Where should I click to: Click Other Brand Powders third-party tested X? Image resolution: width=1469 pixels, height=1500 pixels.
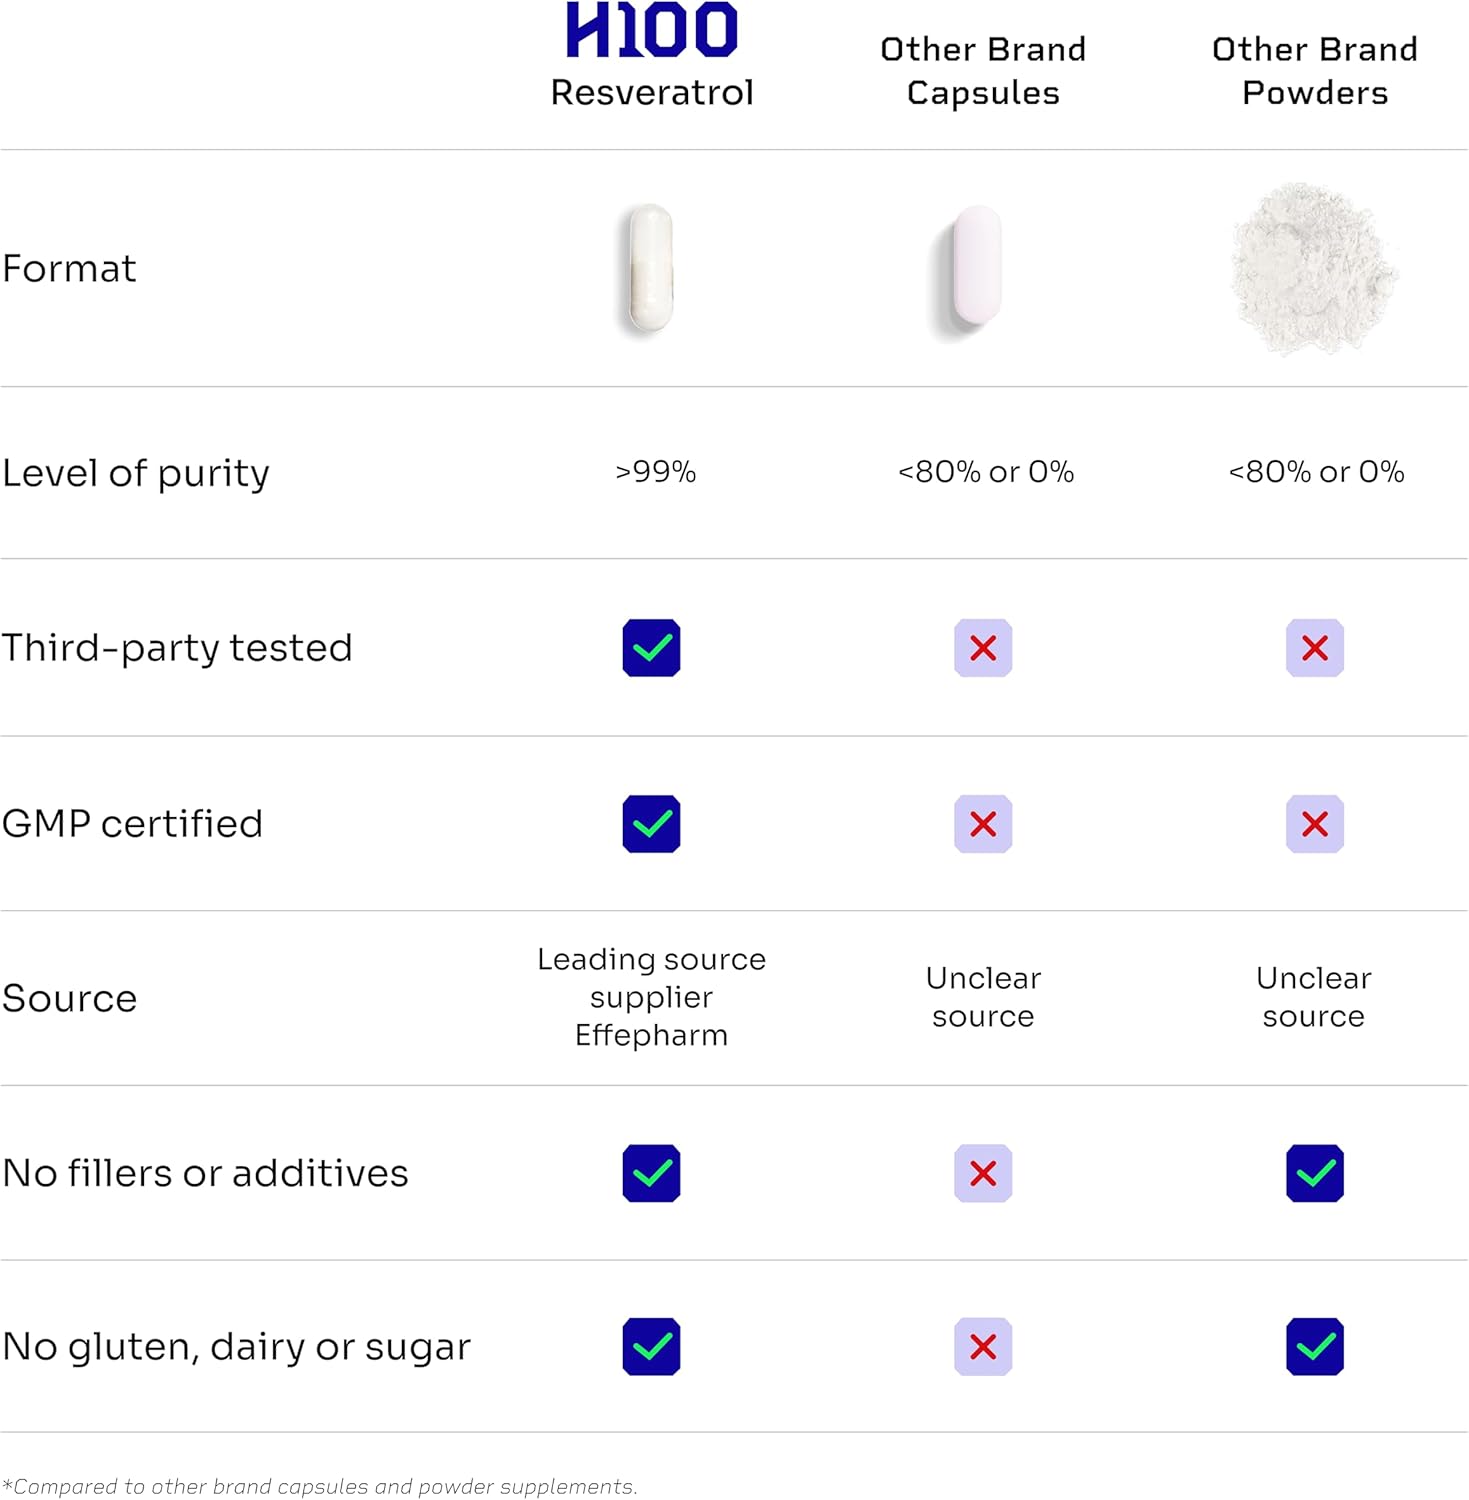click(x=1314, y=648)
